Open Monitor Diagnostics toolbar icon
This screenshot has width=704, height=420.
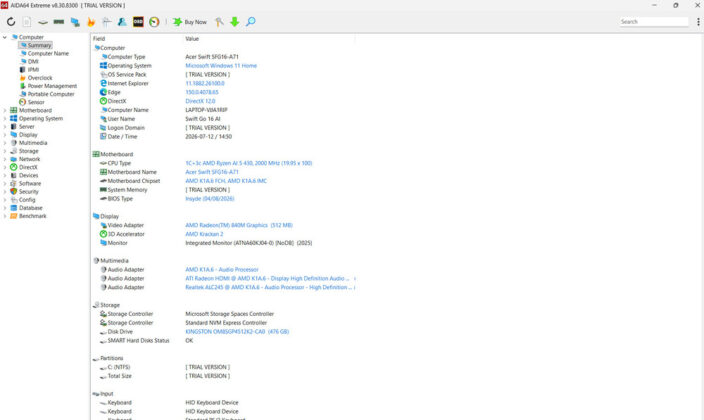(75, 22)
